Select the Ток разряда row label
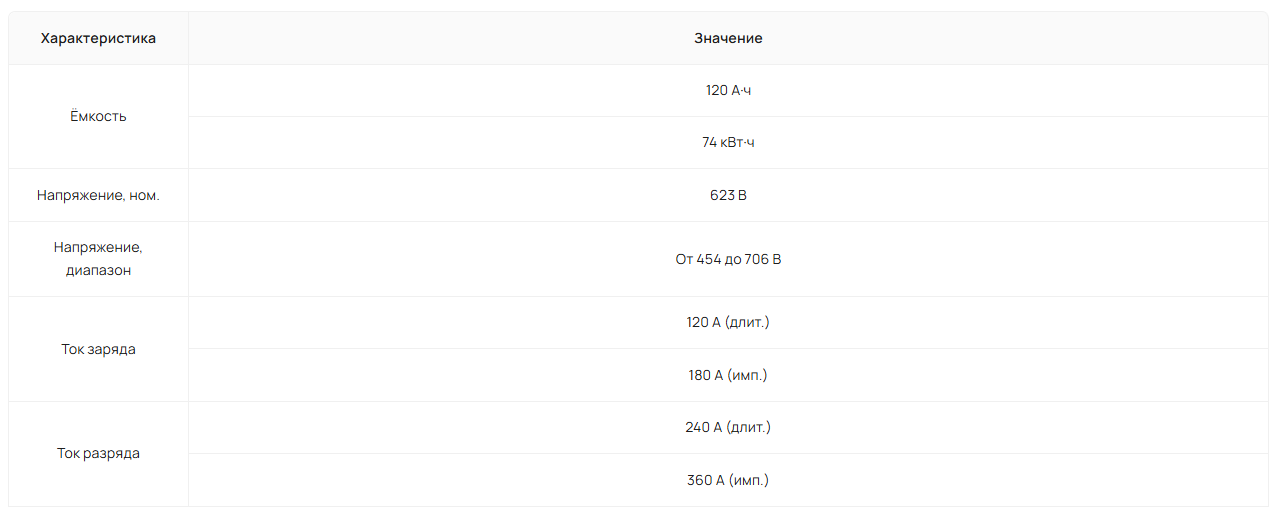 click(98, 453)
